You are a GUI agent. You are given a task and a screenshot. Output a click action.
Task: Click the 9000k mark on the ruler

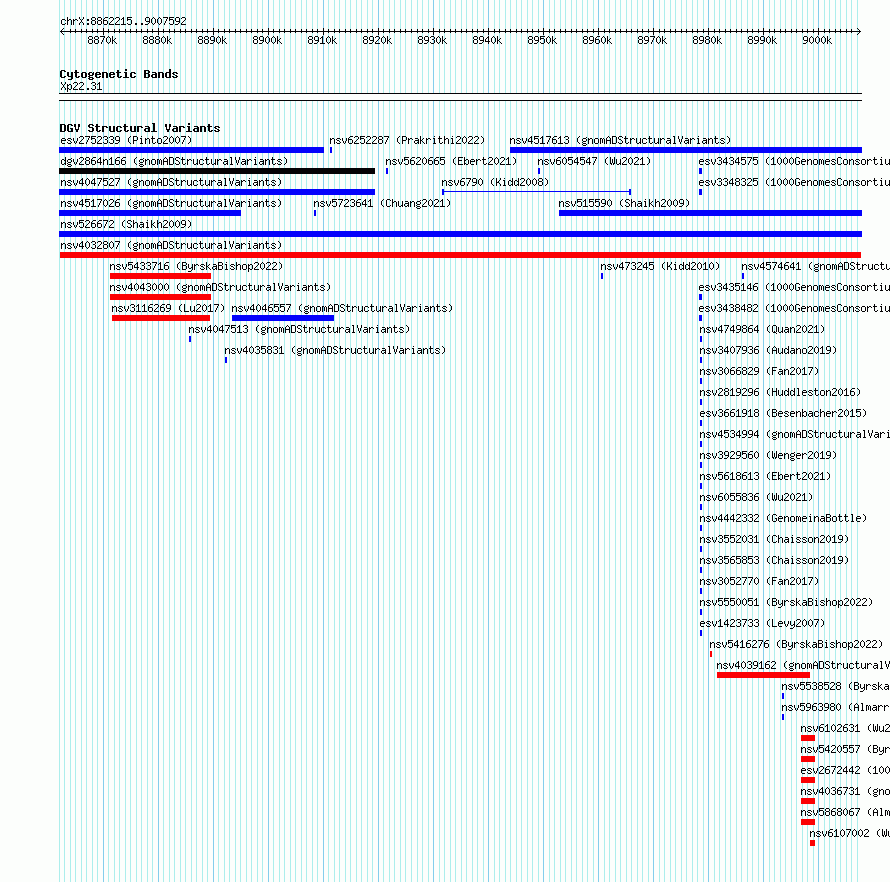coord(817,40)
